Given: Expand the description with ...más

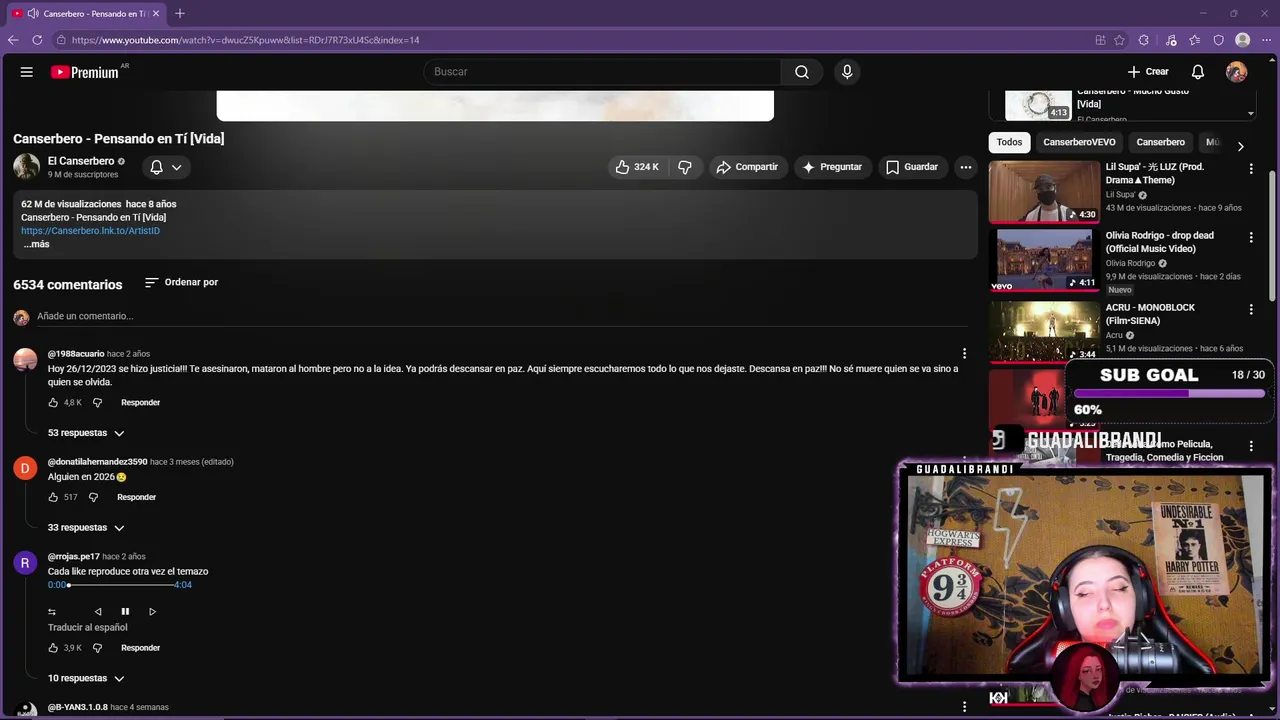Looking at the screenshot, I should point(36,244).
